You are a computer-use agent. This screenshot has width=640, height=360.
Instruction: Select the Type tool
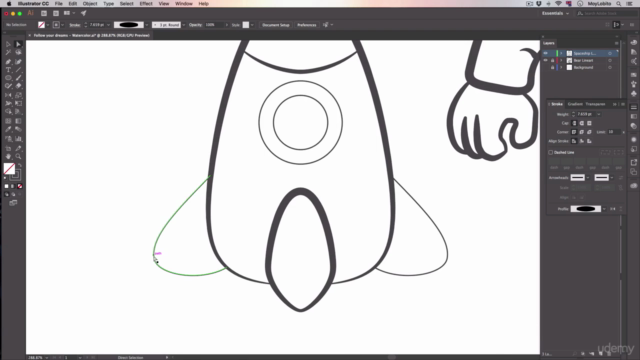[8, 70]
